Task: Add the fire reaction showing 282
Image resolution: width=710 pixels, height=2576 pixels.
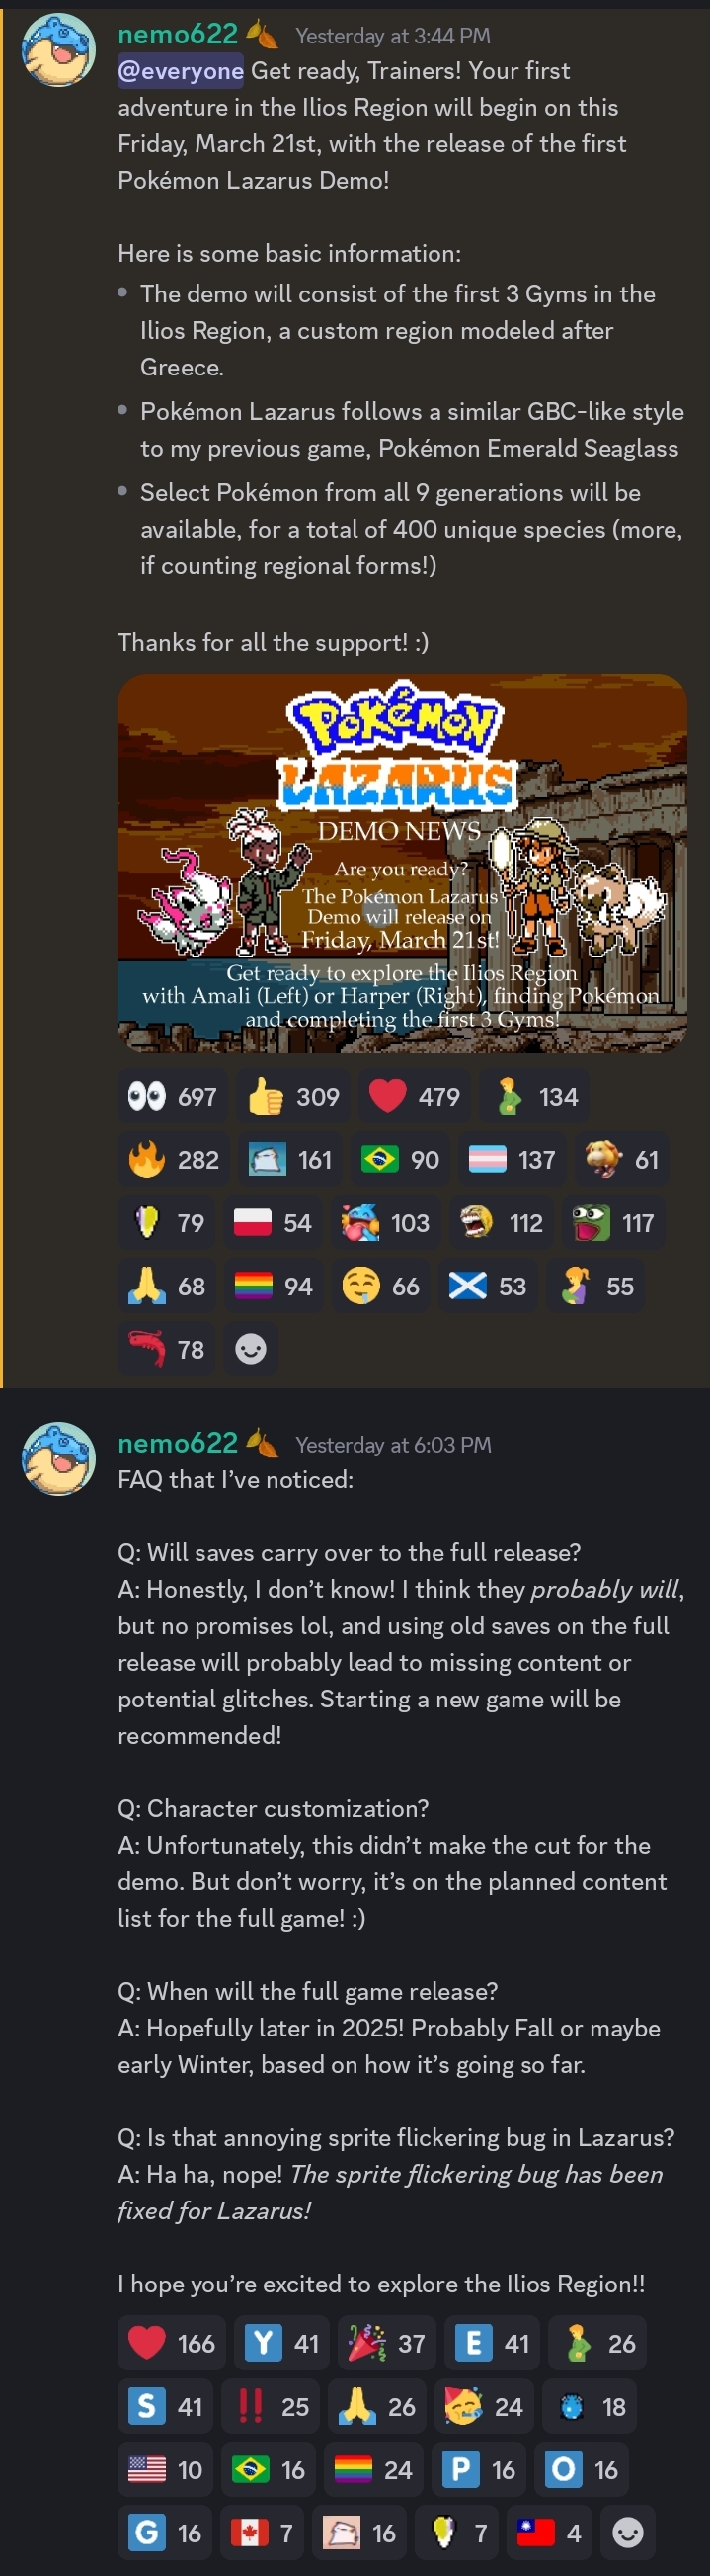Action: point(173,1159)
